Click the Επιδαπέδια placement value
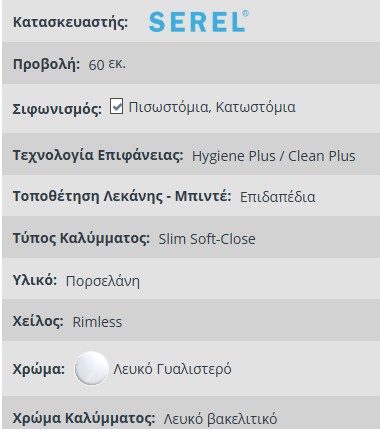The width and height of the screenshot is (380, 429). (x=278, y=197)
